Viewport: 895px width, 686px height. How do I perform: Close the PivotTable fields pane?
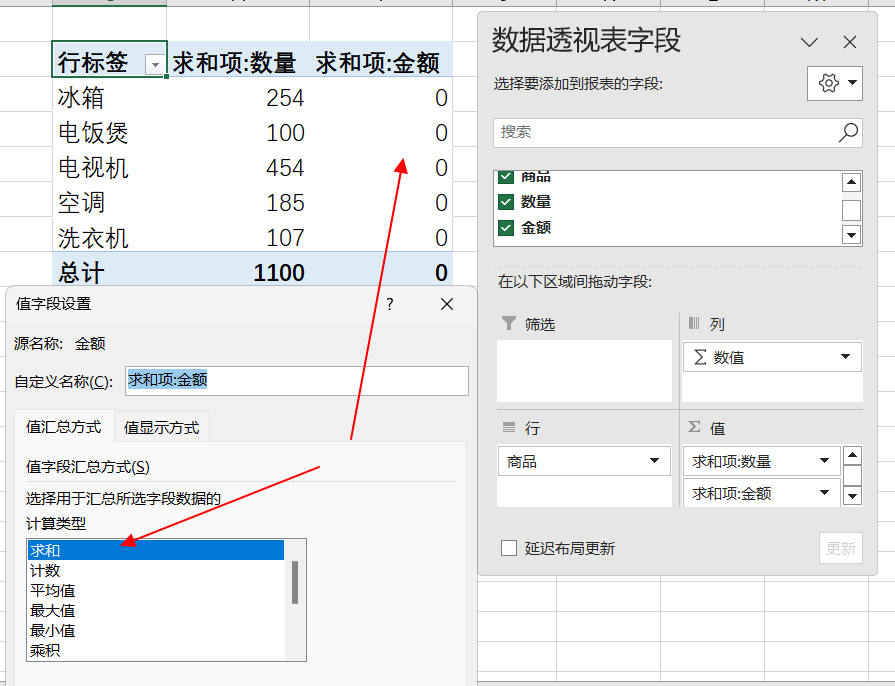click(x=850, y=42)
